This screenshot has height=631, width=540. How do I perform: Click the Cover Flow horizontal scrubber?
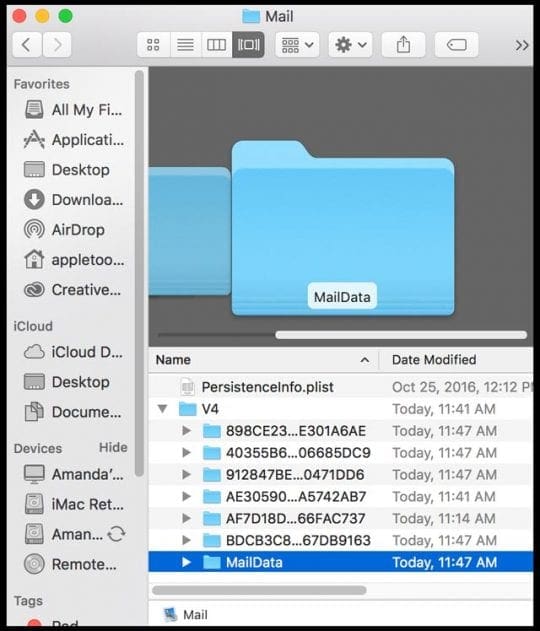(401, 335)
